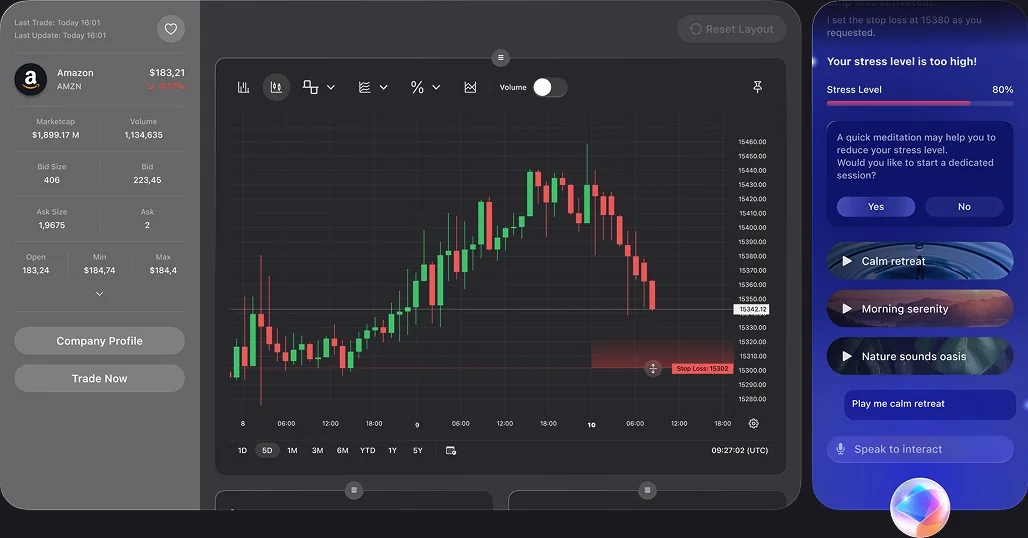This screenshot has width=1028, height=538.
Task: Click the Min value $184,74
Action: [100, 271]
